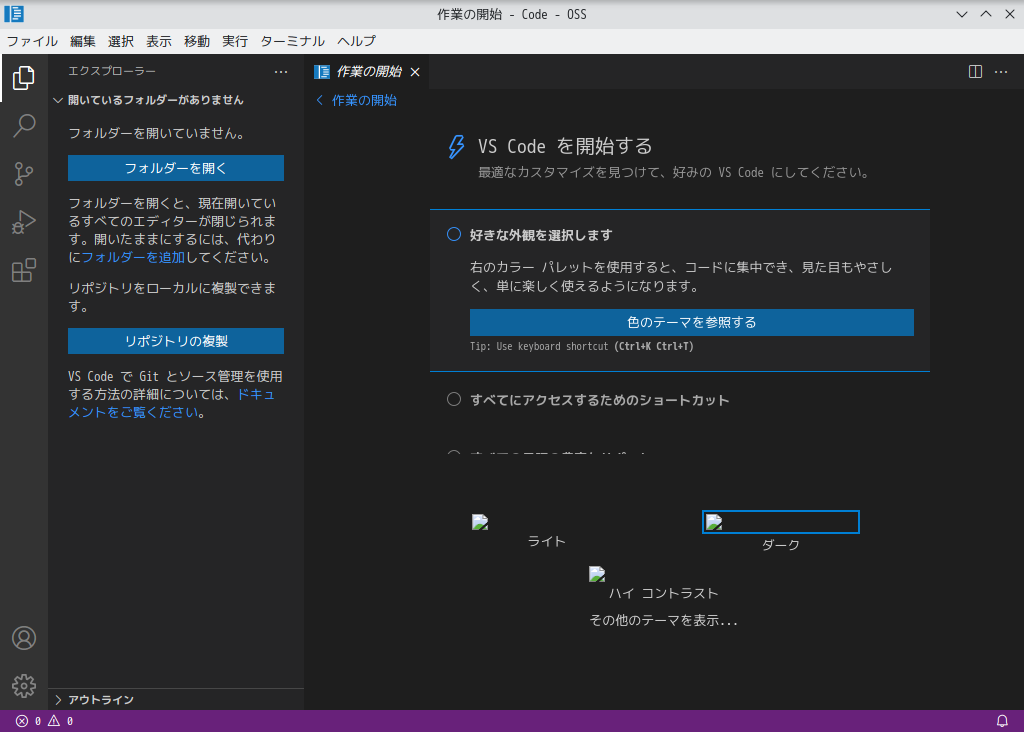The image size is (1024, 732).
Task: Expand the アウトライン section
Action: 178,699
